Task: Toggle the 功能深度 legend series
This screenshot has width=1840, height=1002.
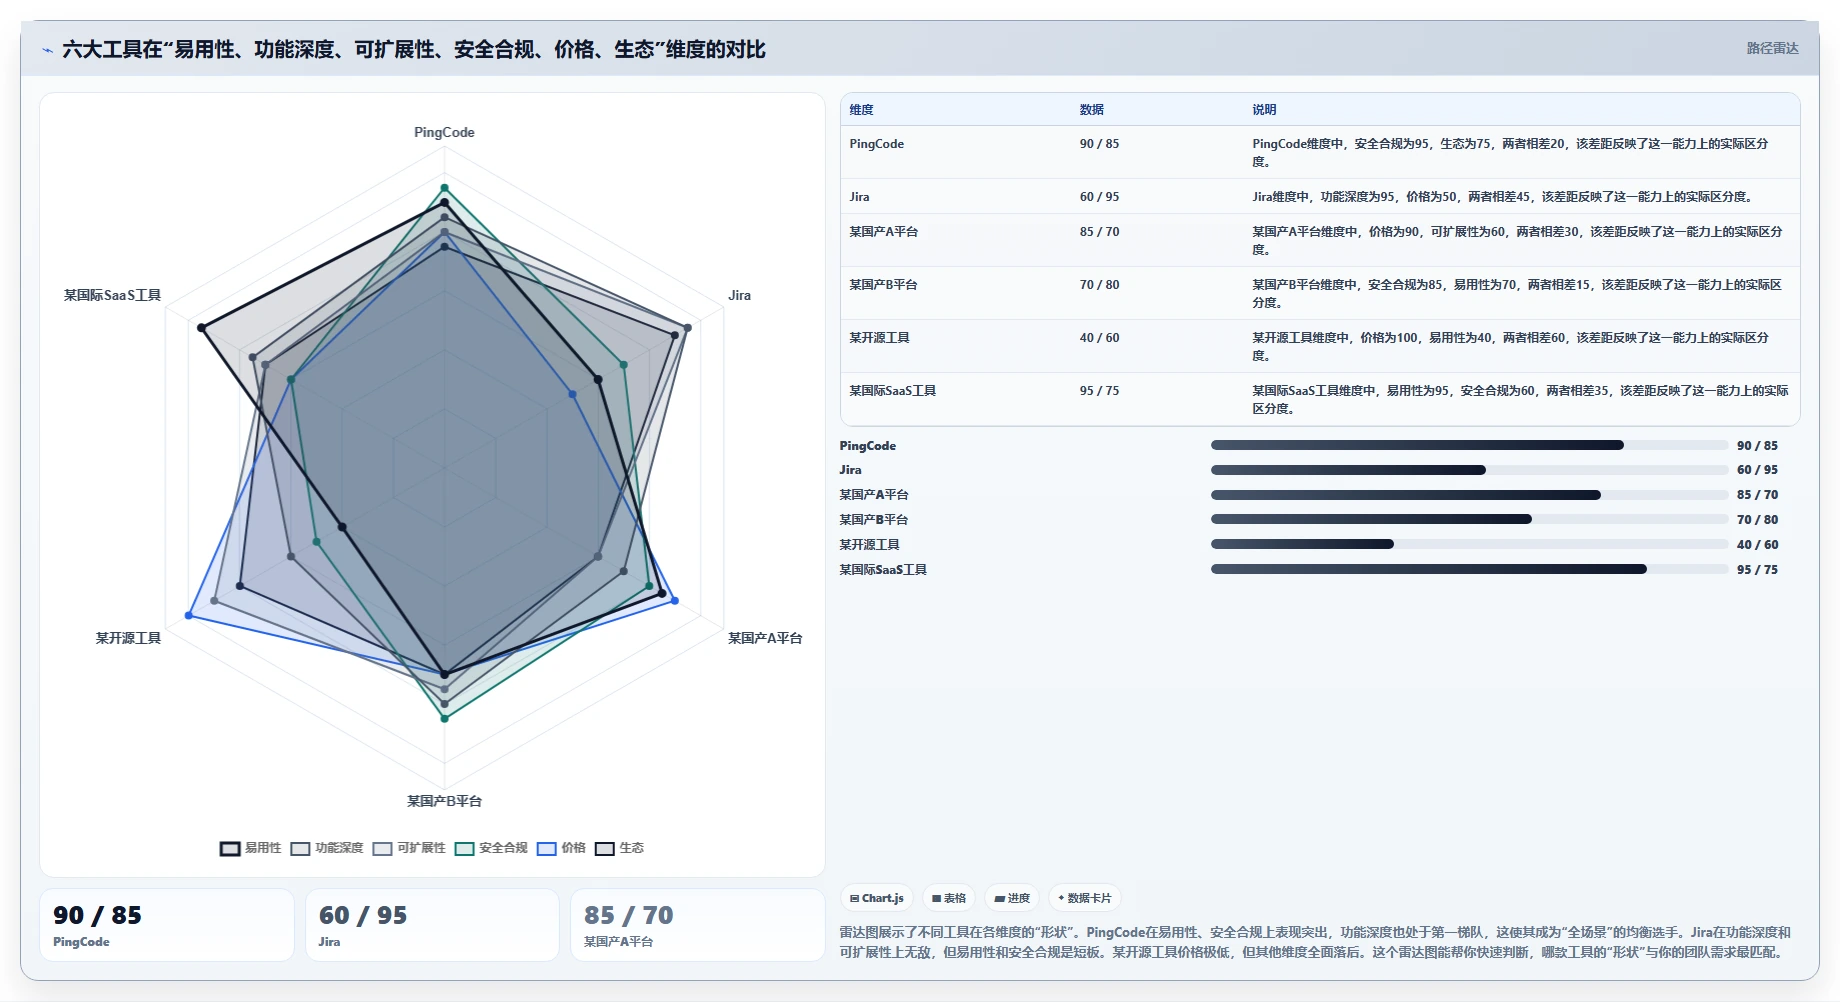Action: click(x=327, y=848)
